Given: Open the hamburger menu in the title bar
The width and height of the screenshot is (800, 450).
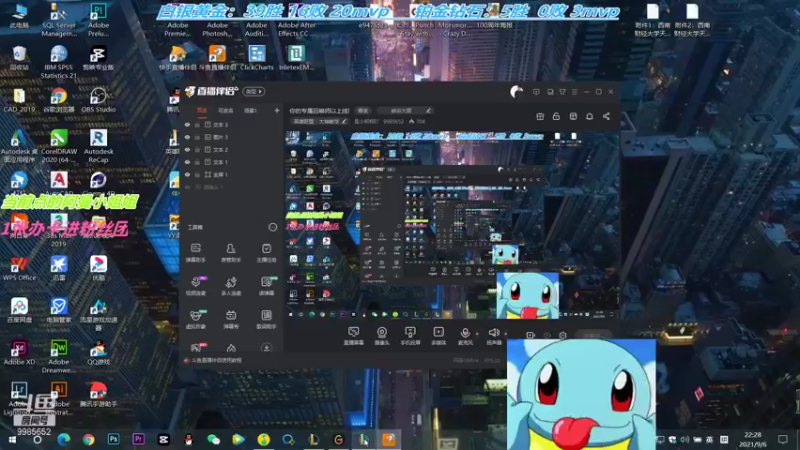Looking at the screenshot, I should [574, 92].
